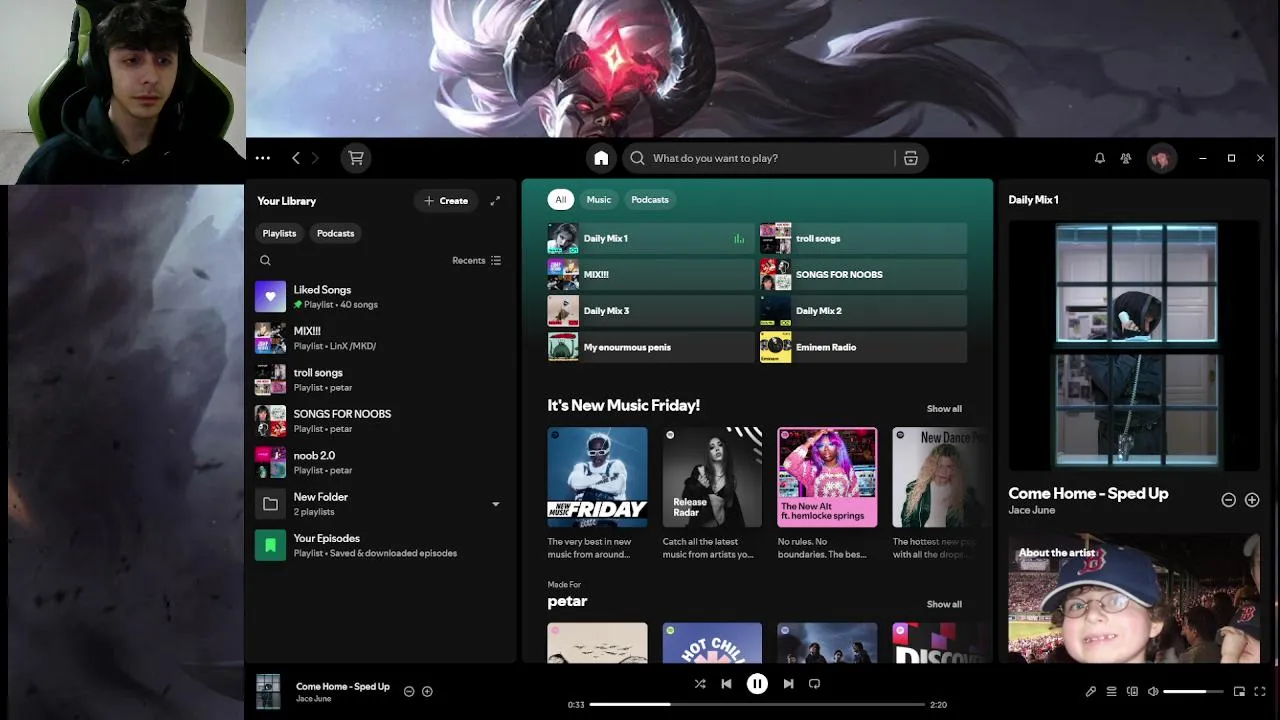Adjust the volume slider
The height and width of the screenshot is (720, 1280).
click(1193, 691)
